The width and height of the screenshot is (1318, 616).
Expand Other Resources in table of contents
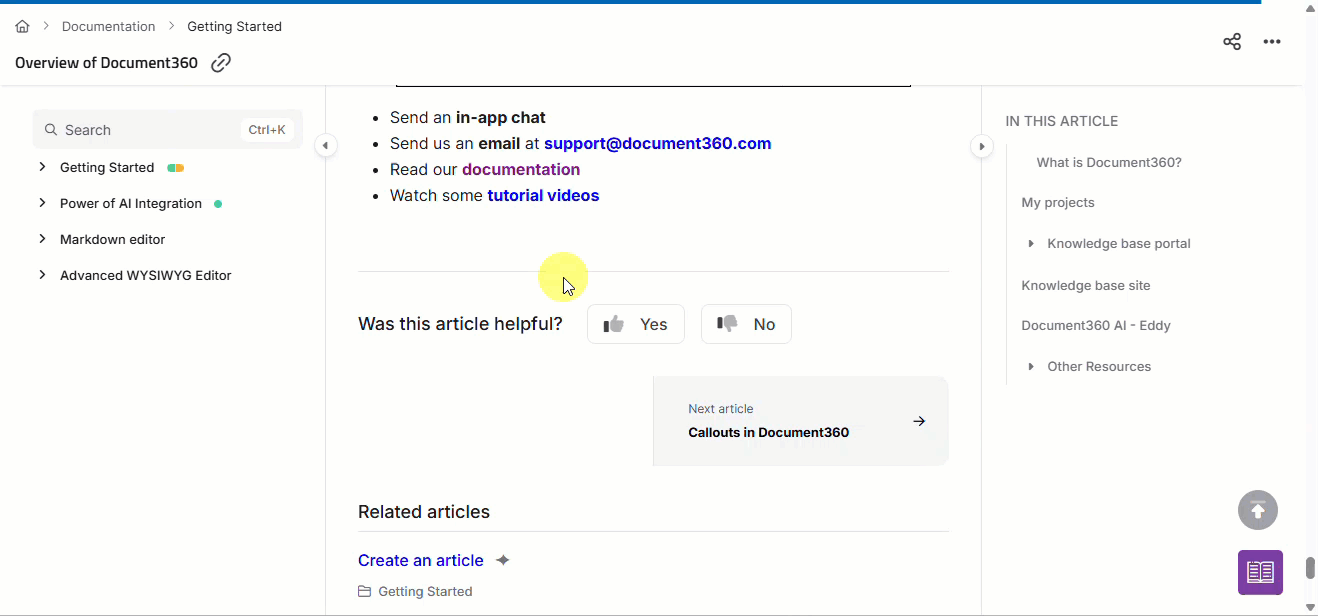click(x=1031, y=367)
